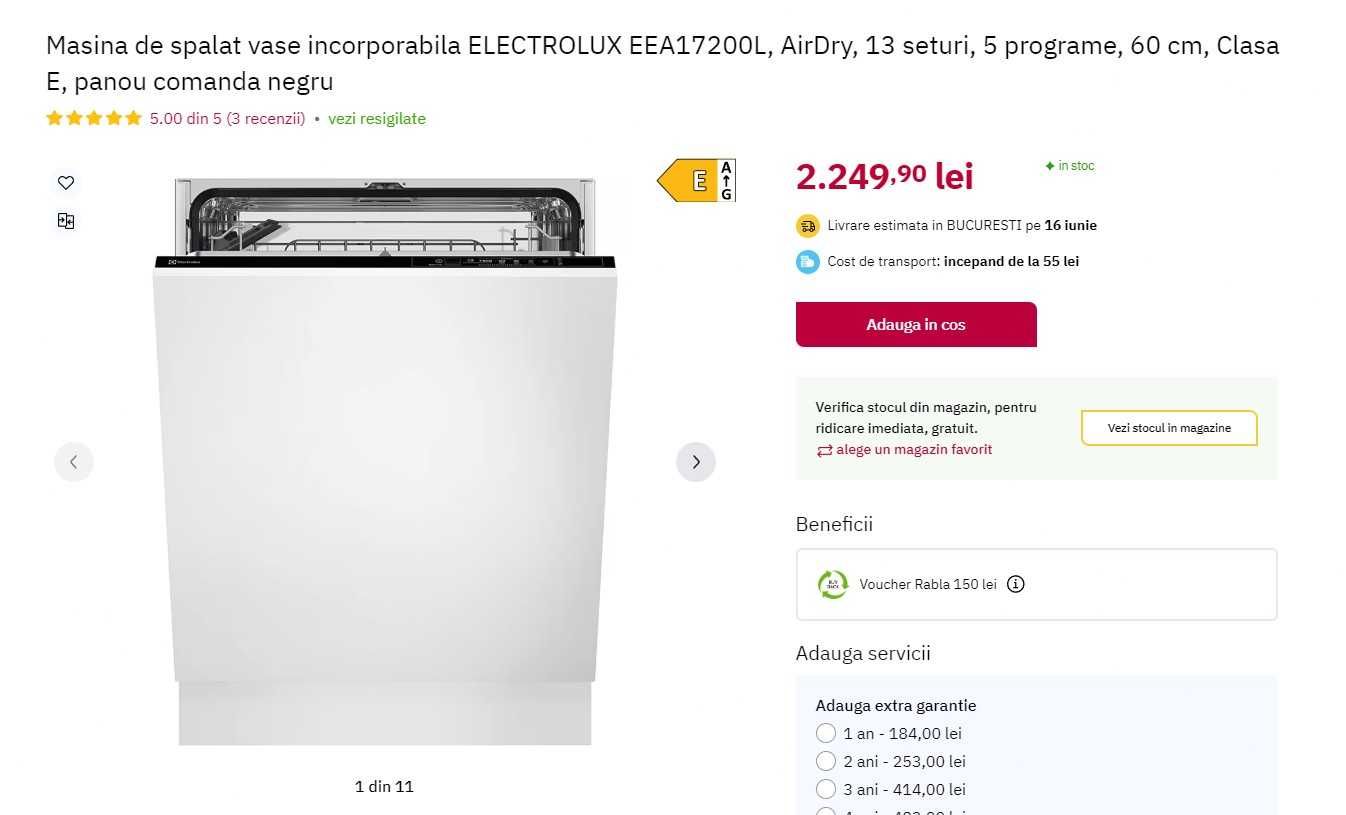Click the Voucher Rabla info icon
The height and width of the screenshot is (815, 1346).
(1015, 584)
